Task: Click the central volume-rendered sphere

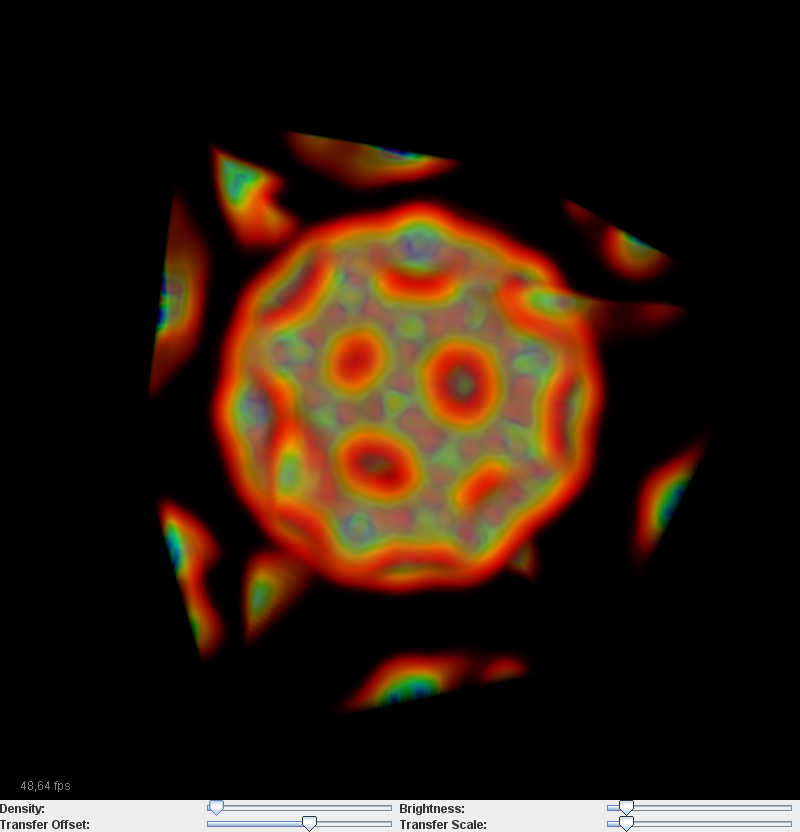Action: coord(407,395)
